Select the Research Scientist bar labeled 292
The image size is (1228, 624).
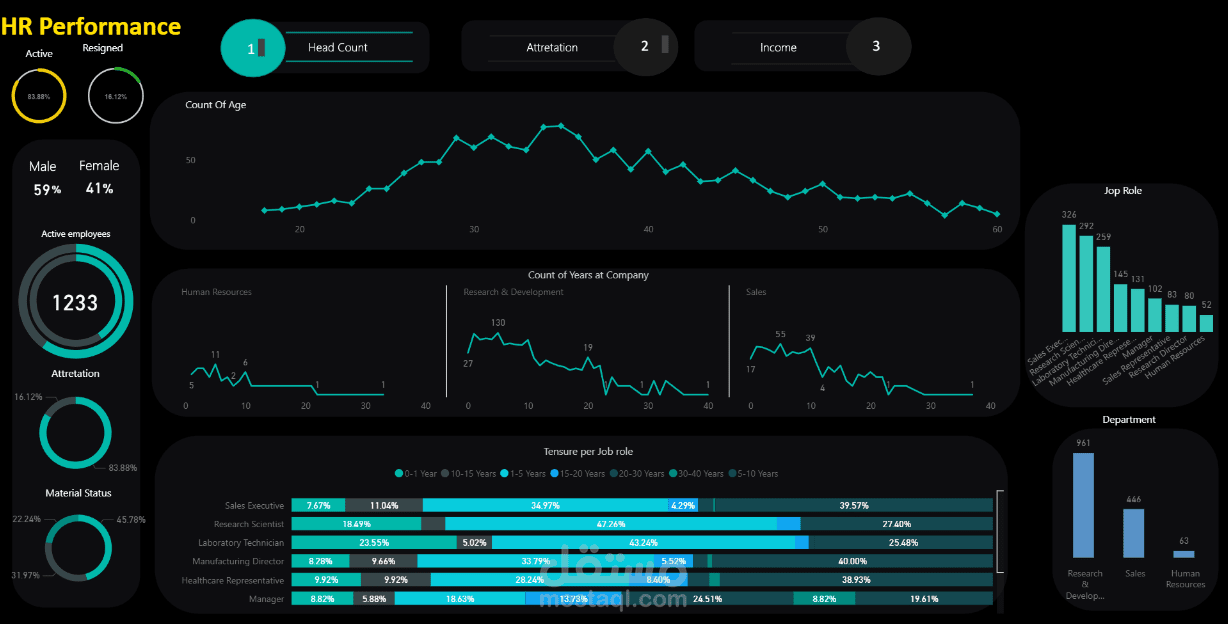(x=1086, y=284)
